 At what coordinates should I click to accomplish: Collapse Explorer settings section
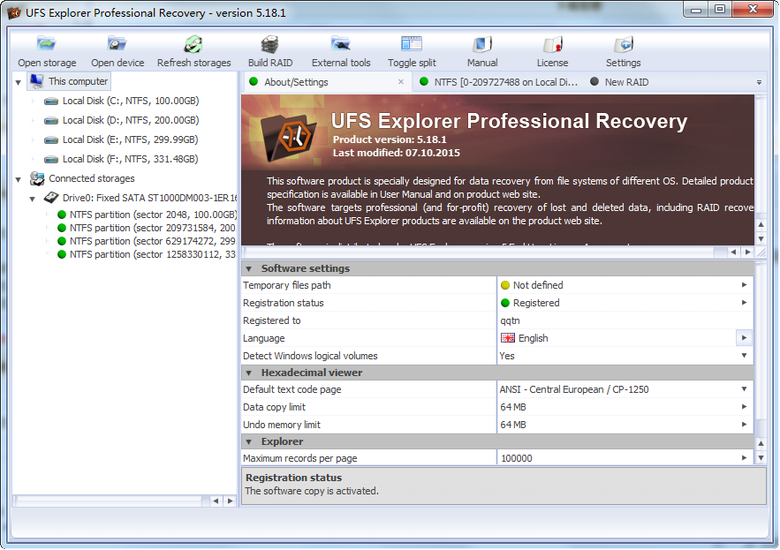pos(249,442)
